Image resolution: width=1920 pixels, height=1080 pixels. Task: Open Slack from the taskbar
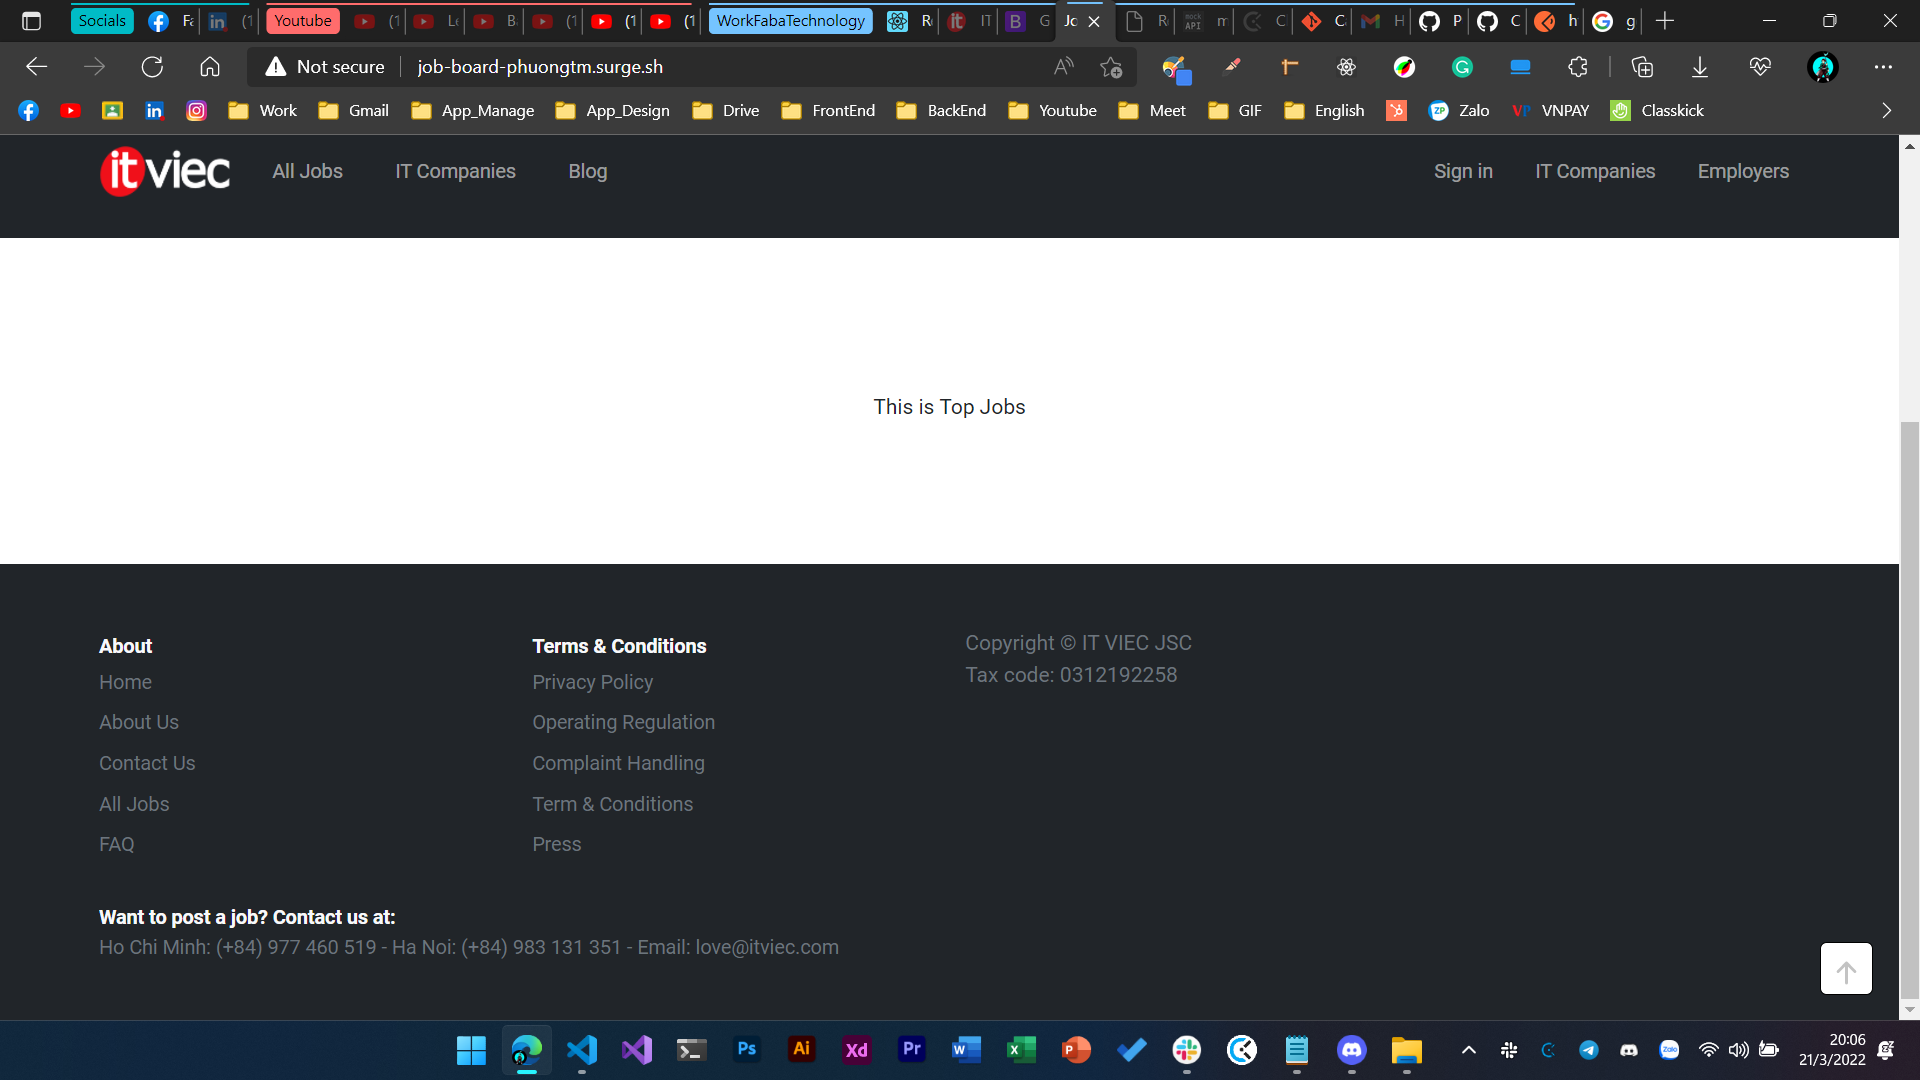pyautogui.click(x=1186, y=1050)
